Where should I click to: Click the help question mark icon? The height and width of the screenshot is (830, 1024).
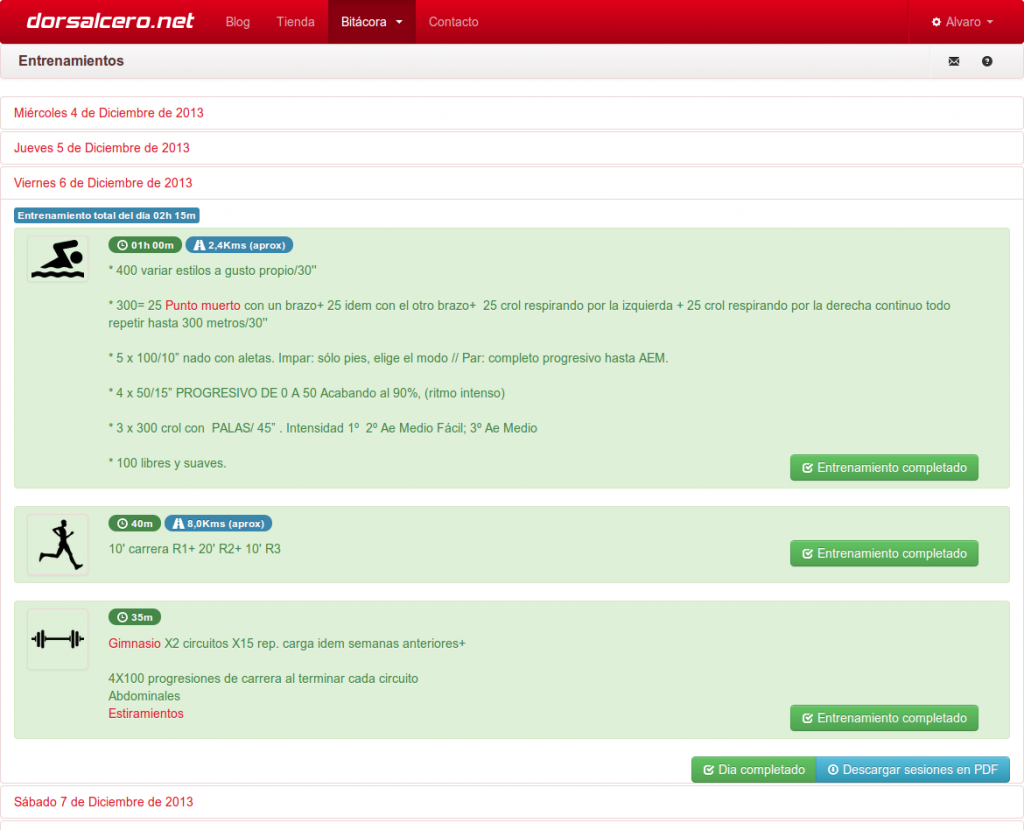point(987,61)
